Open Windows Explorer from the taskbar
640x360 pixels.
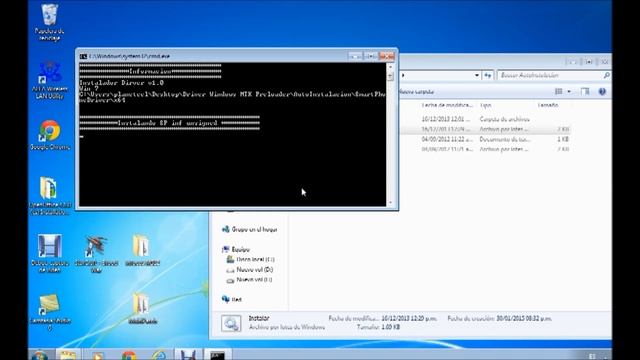[68, 355]
